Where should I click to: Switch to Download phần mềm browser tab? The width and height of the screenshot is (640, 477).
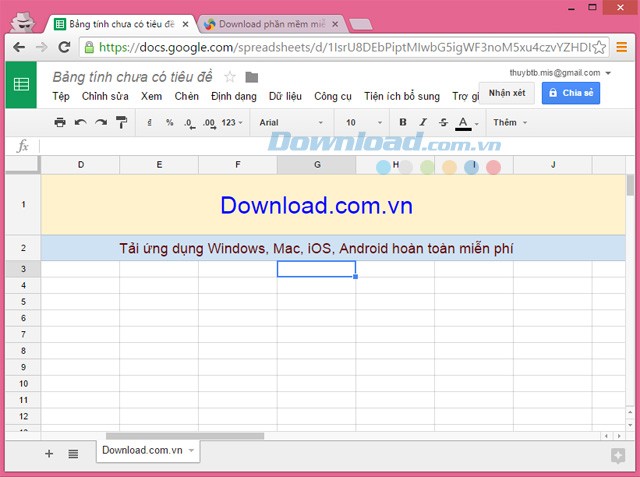click(x=271, y=24)
